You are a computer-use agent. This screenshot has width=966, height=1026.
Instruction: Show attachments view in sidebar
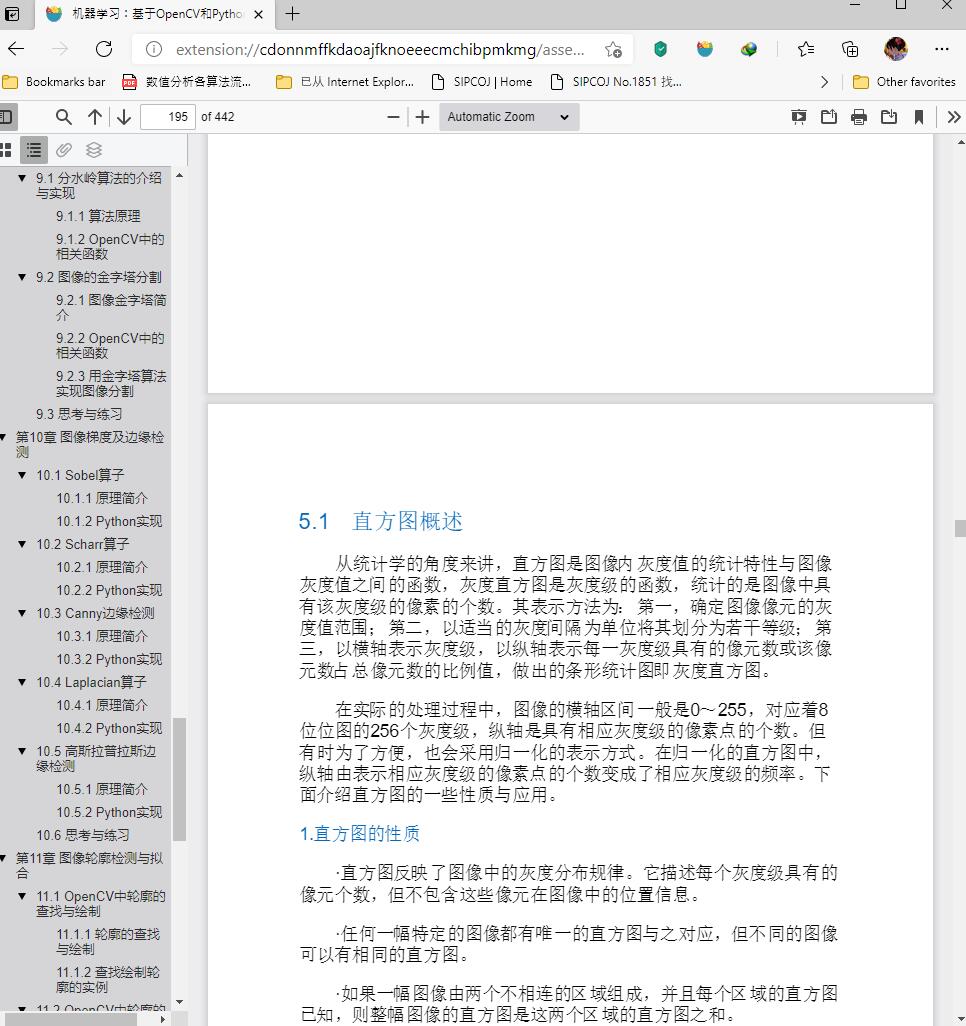(x=63, y=150)
